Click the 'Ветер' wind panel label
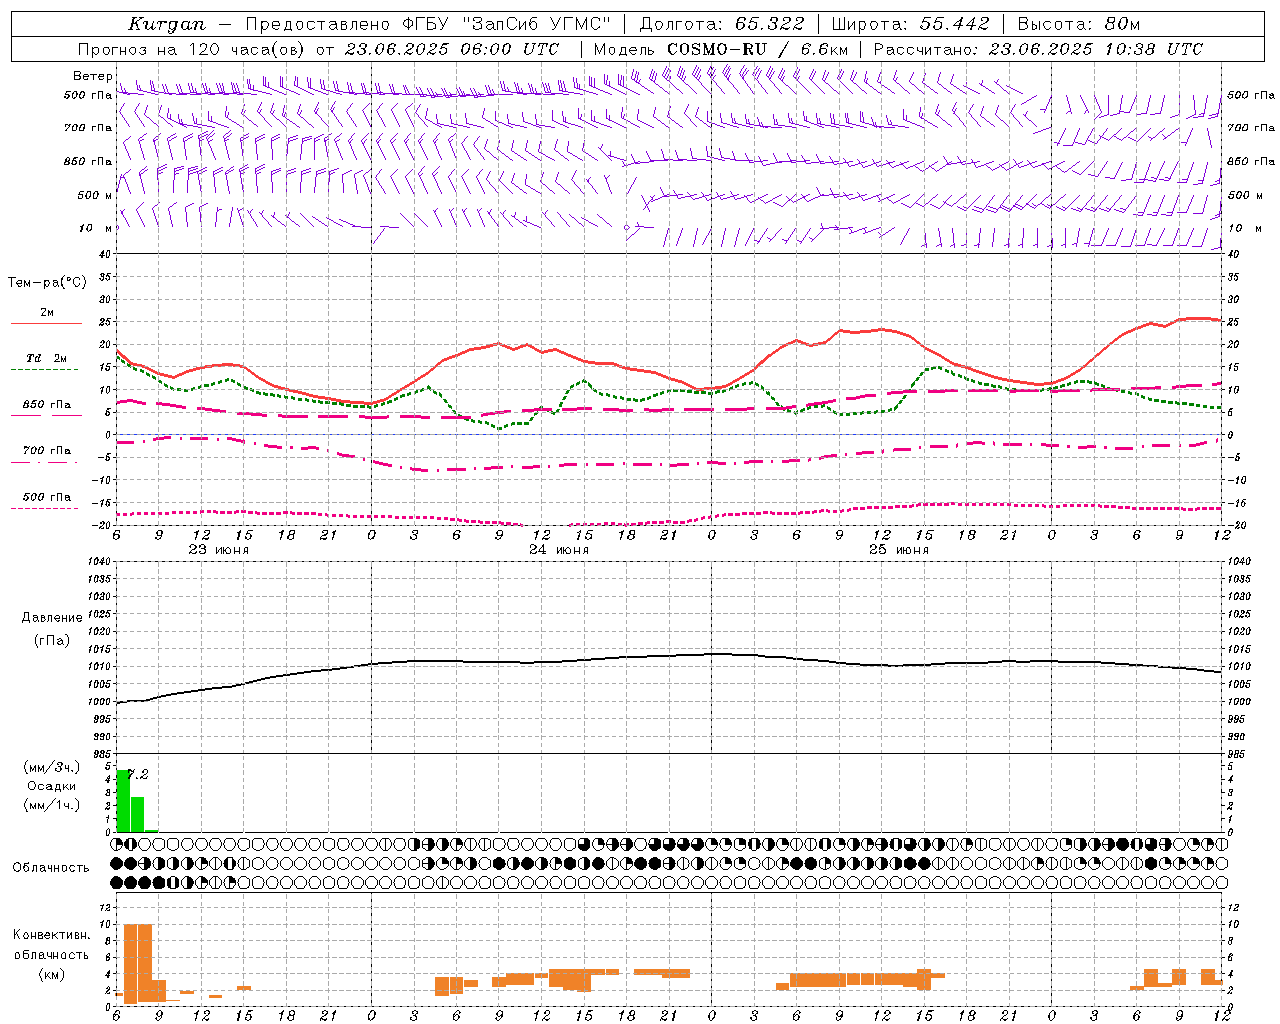 click(x=93, y=76)
